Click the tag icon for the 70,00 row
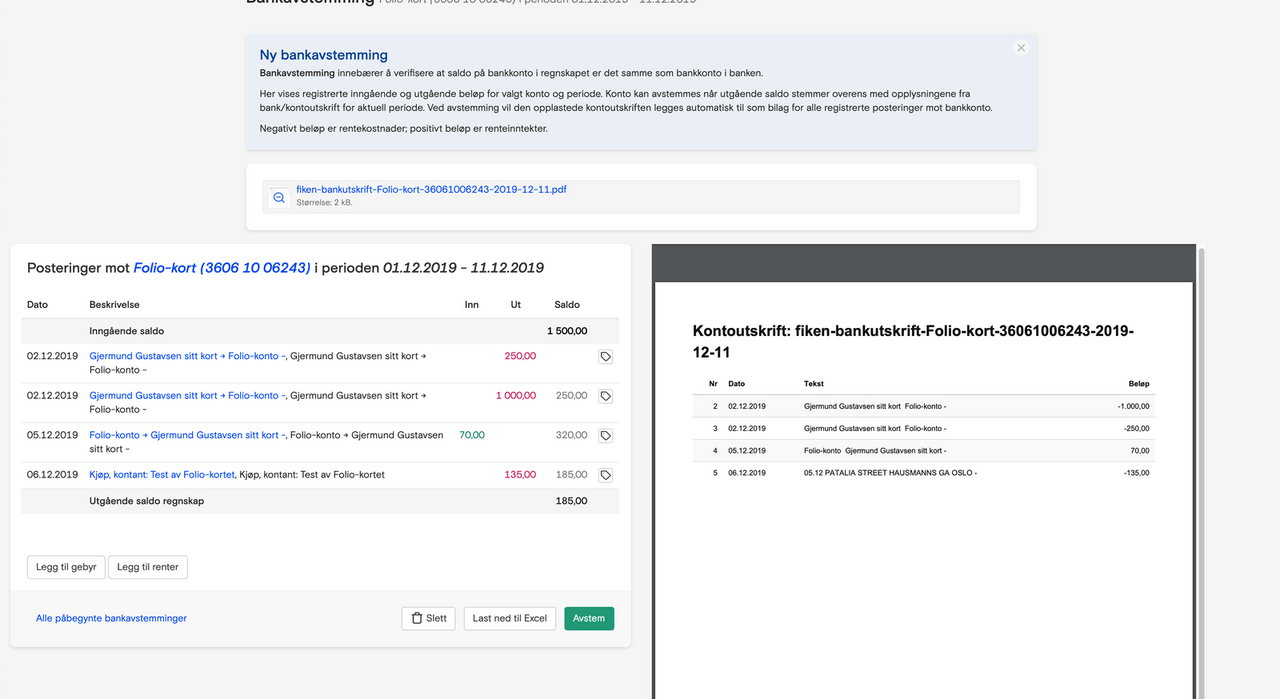Viewport: 1280px width, 699px height. click(606, 436)
